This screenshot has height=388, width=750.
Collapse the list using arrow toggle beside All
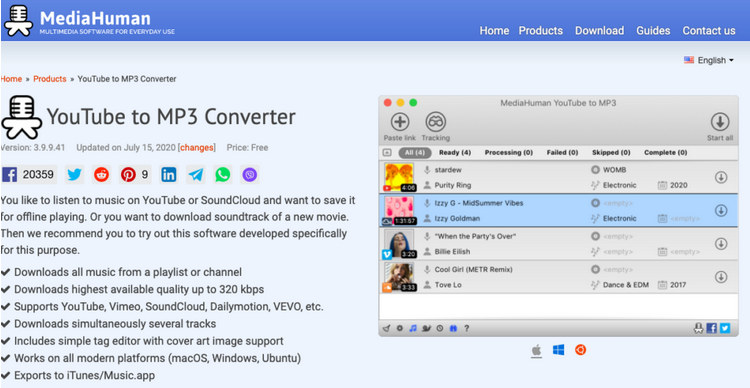tap(387, 153)
